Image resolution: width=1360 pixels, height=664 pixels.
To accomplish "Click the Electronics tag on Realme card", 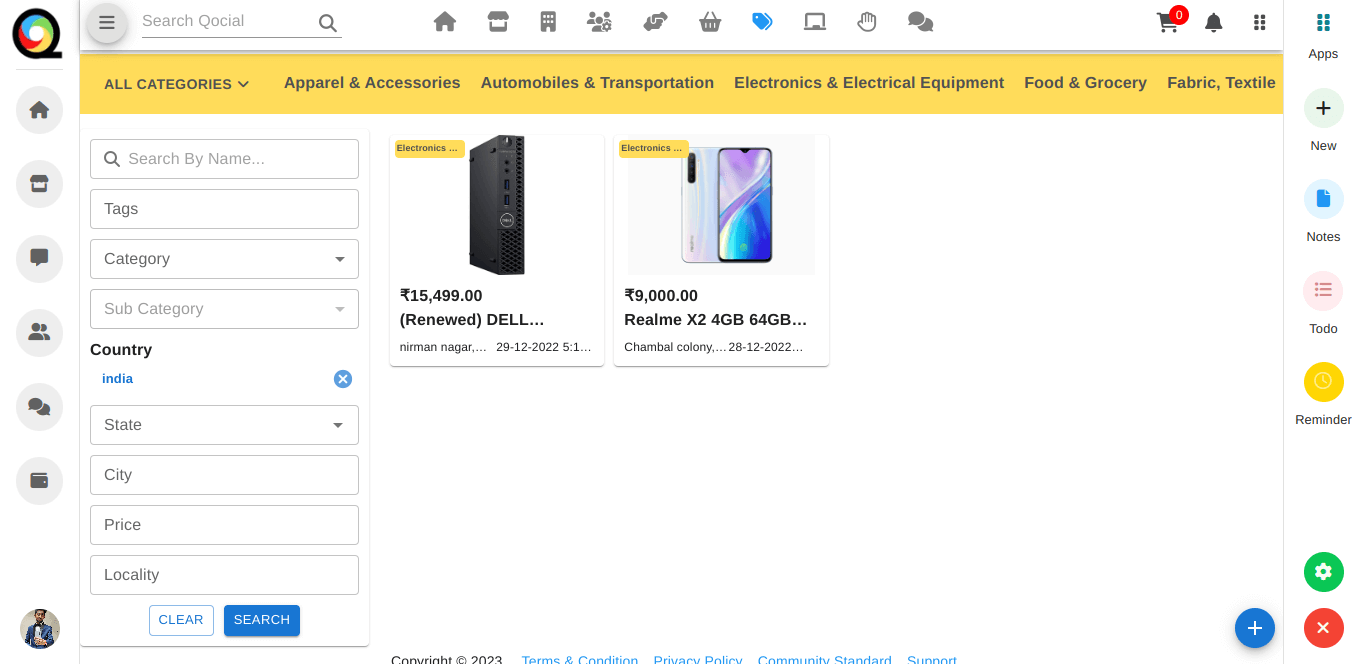I will click(654, 148).
